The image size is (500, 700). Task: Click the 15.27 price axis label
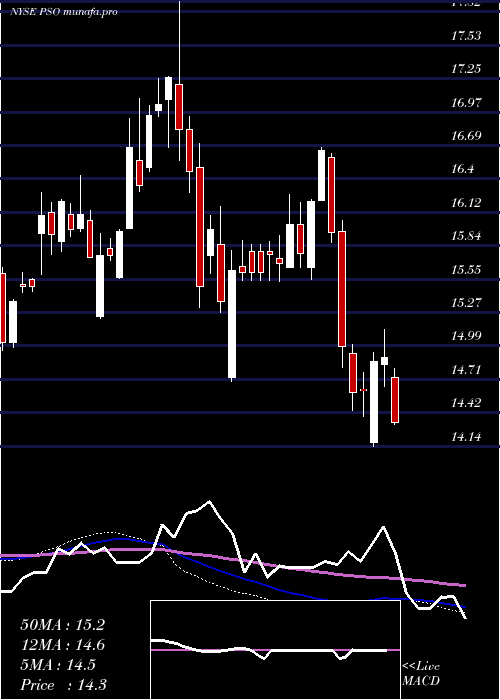466,303
